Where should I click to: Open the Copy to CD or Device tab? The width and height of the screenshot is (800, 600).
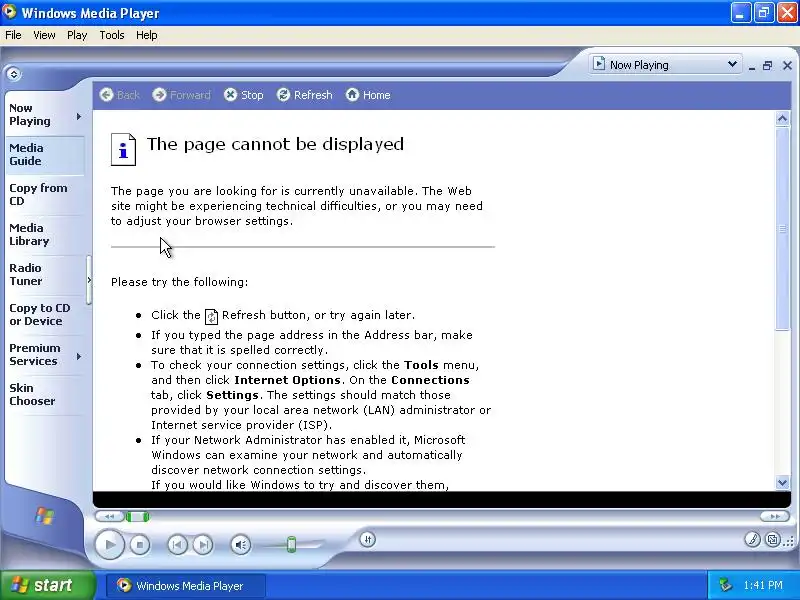[45, 315]
